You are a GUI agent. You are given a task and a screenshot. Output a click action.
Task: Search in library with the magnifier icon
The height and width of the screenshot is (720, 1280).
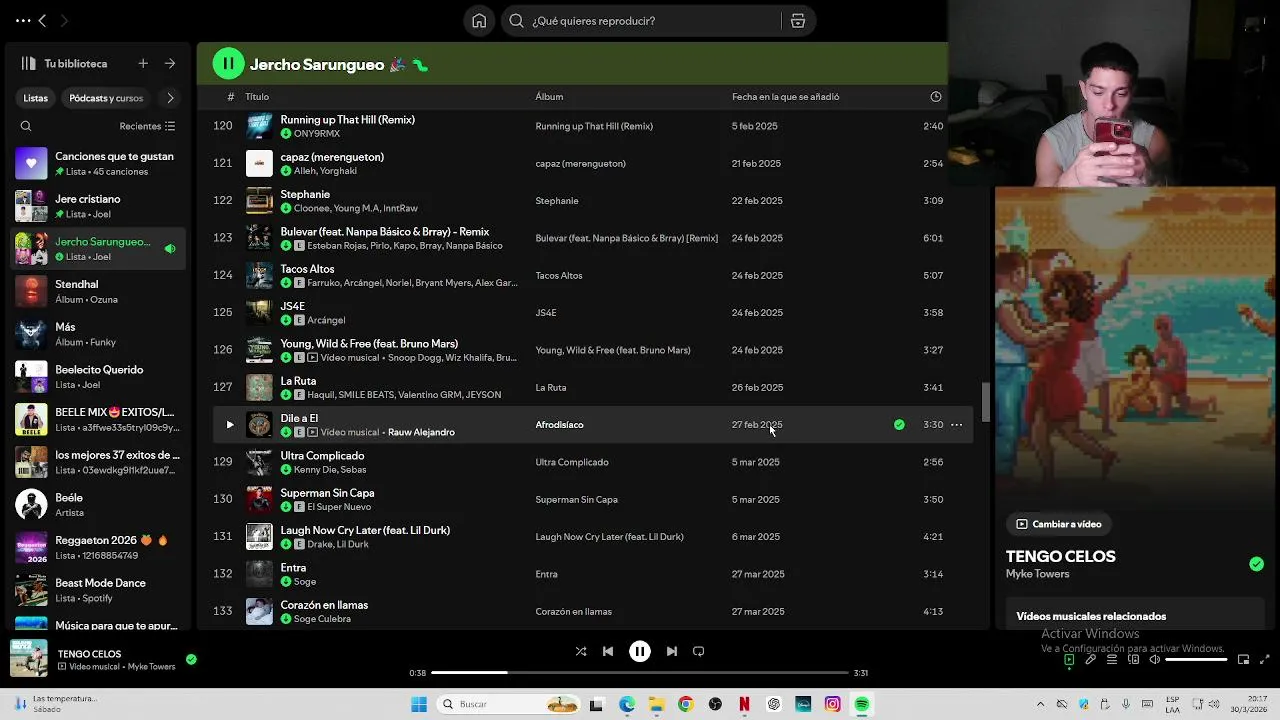26,126
